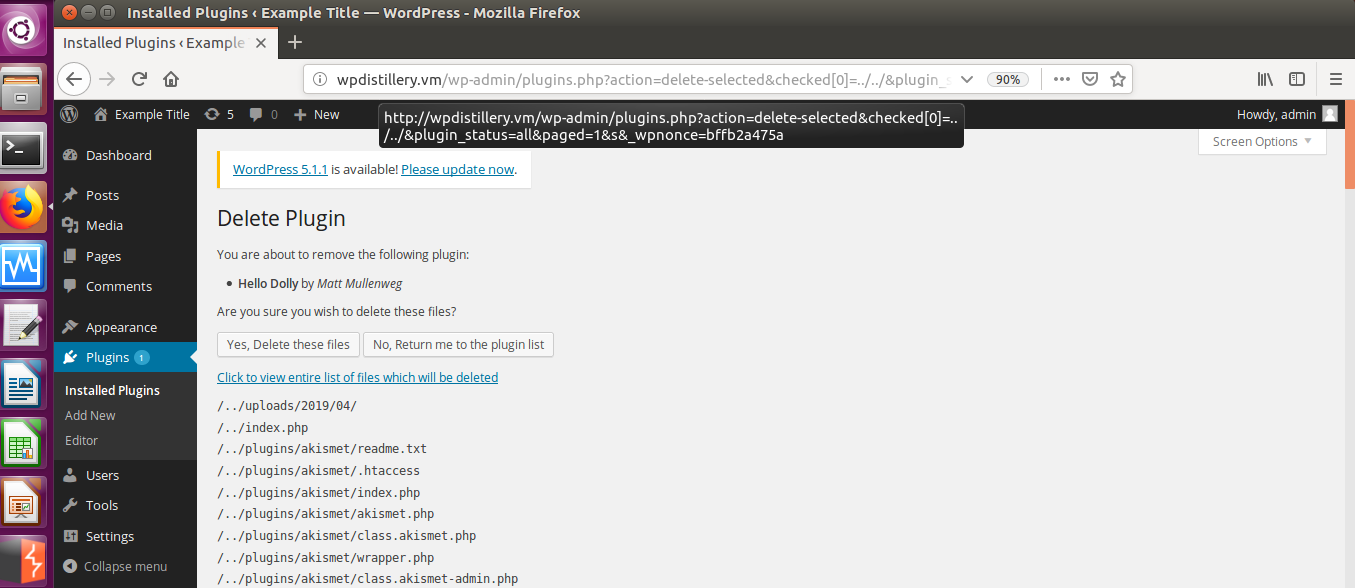Open the page actions three-dot menu
Screen dimensions: 1355x588
(x=1061, y=79)
